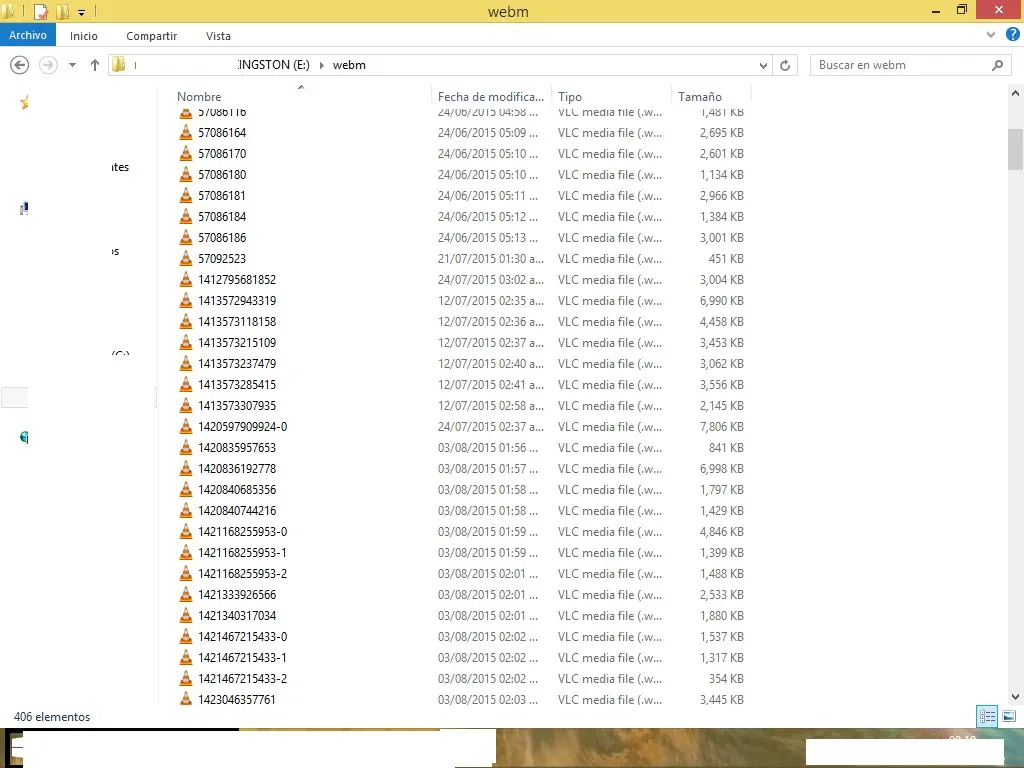This screenshot has width=1024, height=768.
Task: Click the network globe icon in navigation pane
Action: pos(24,437)
